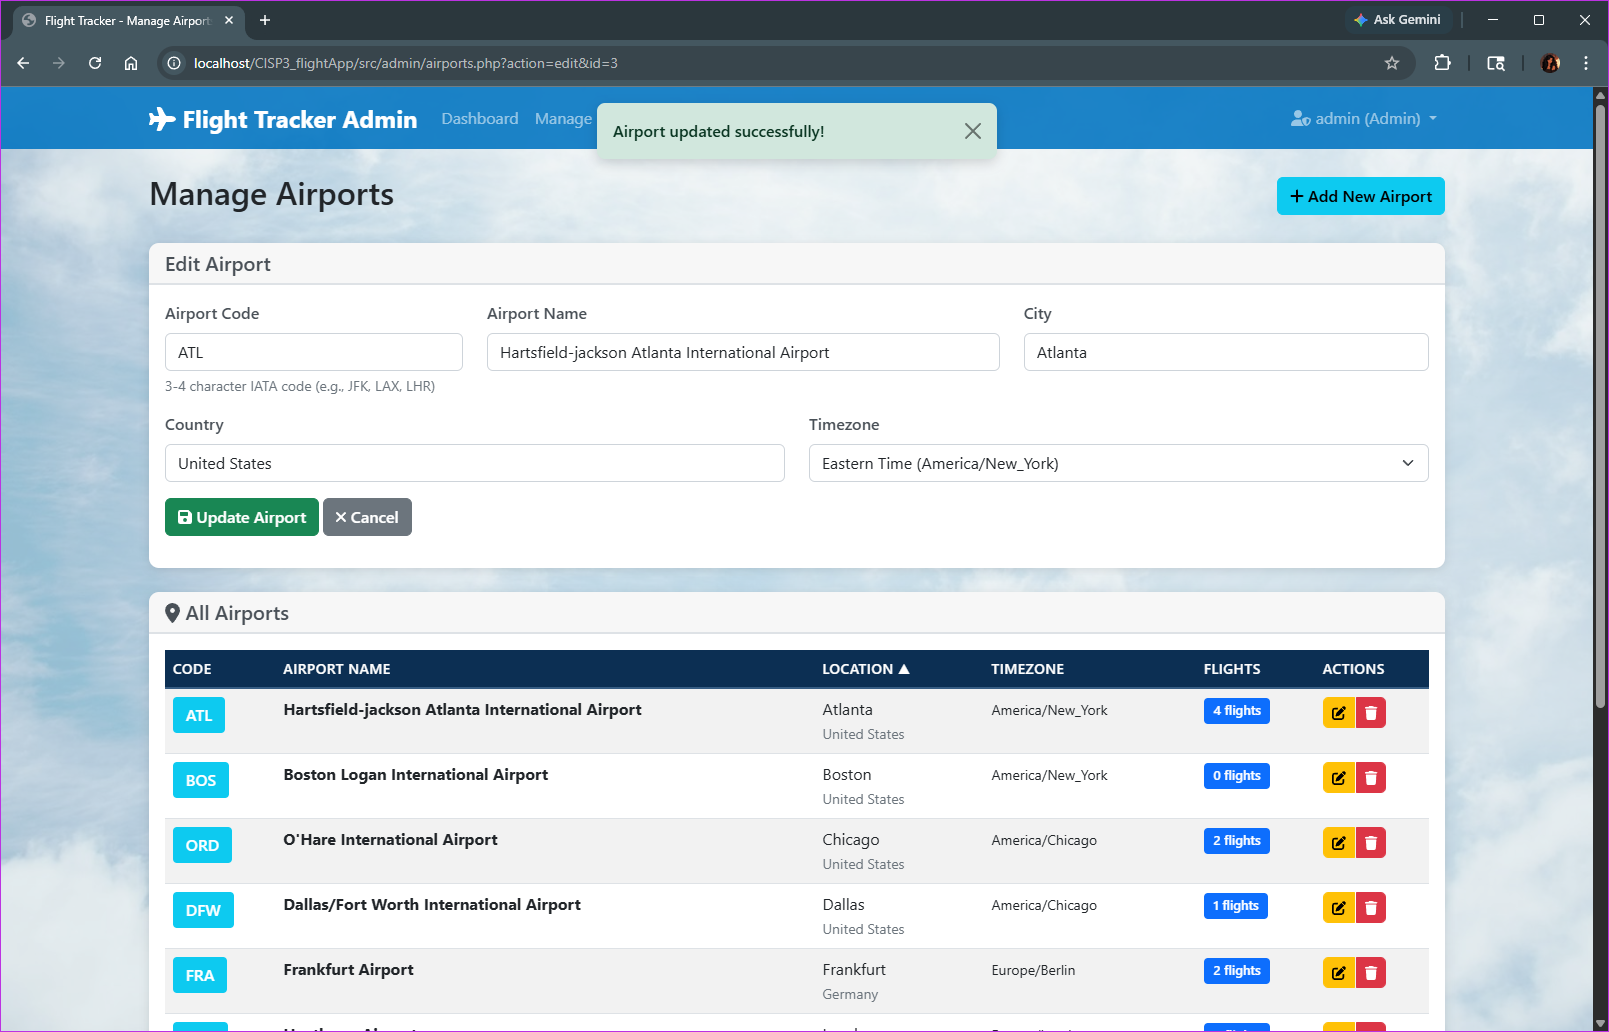Delete the ATL airport row
Image resolution: width=1609 pixels, height=1032 pixels.
(x=1371, y=713)
